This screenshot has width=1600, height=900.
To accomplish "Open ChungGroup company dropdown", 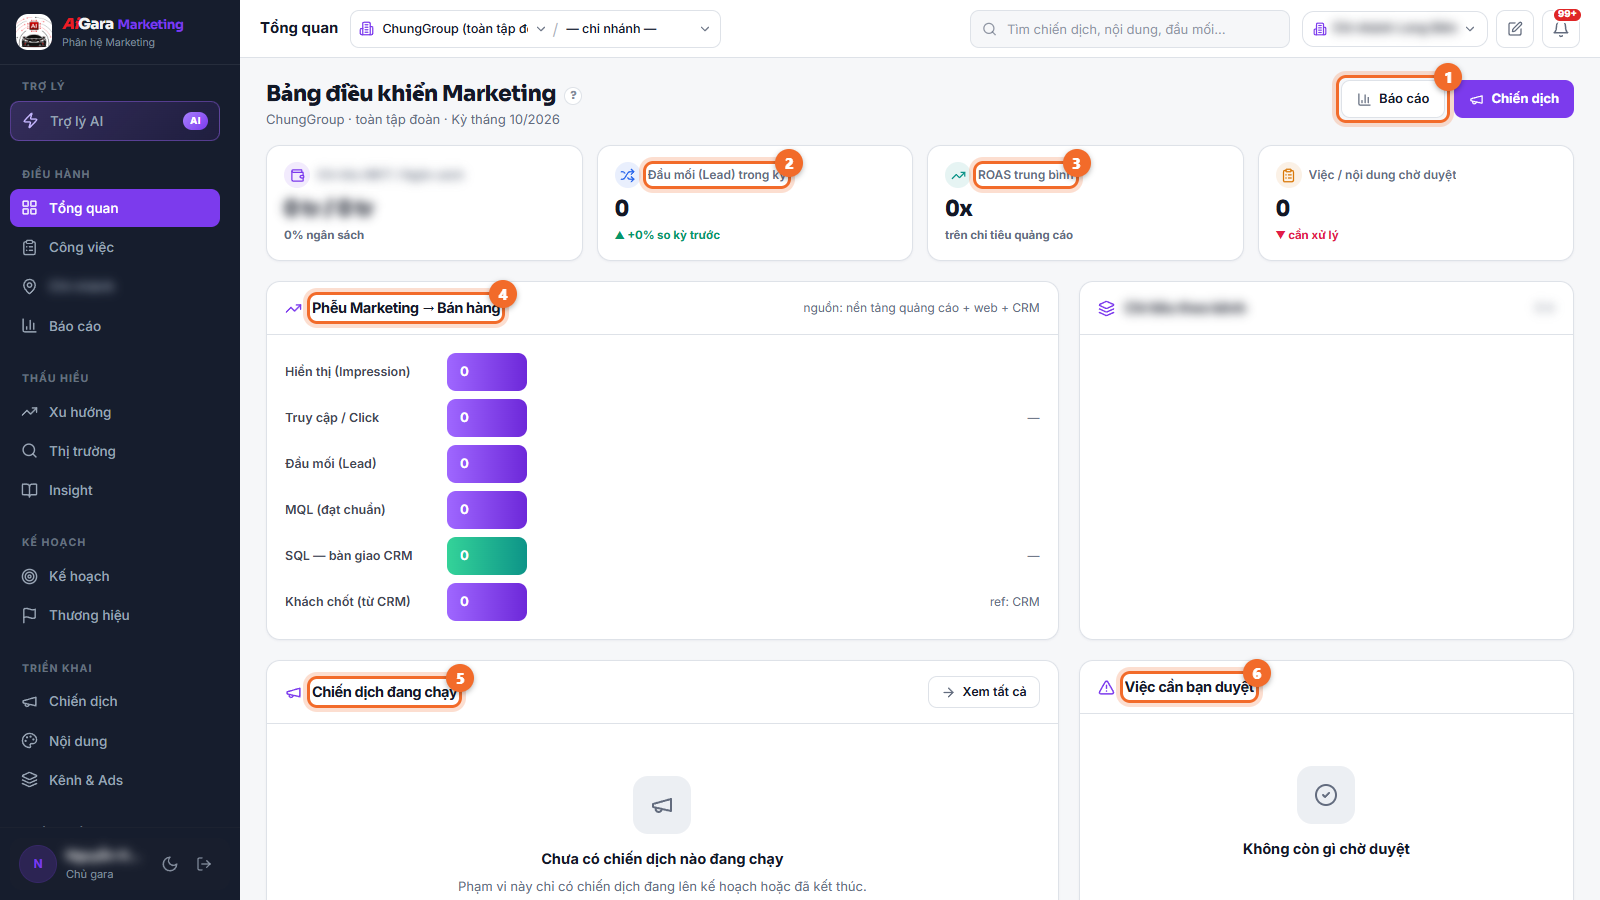I will coord(453,29).
